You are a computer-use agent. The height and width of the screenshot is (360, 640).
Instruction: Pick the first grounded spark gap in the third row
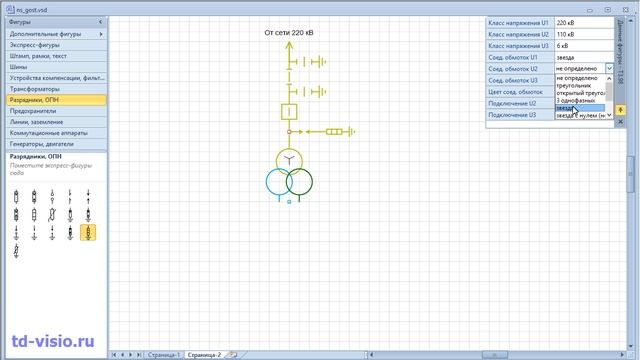tap(16, 233)
